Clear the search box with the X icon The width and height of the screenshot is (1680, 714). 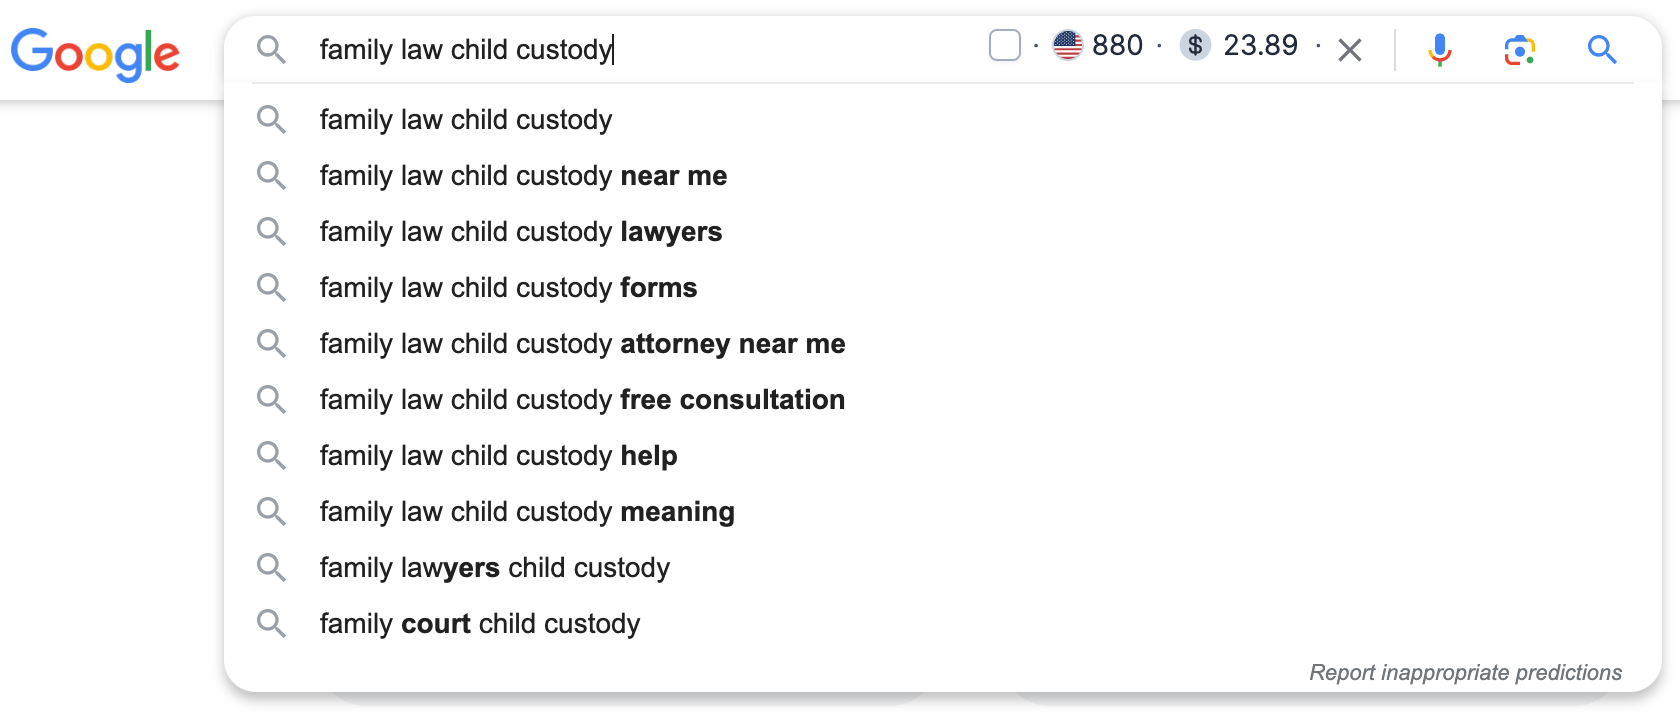pos(1350,50)
